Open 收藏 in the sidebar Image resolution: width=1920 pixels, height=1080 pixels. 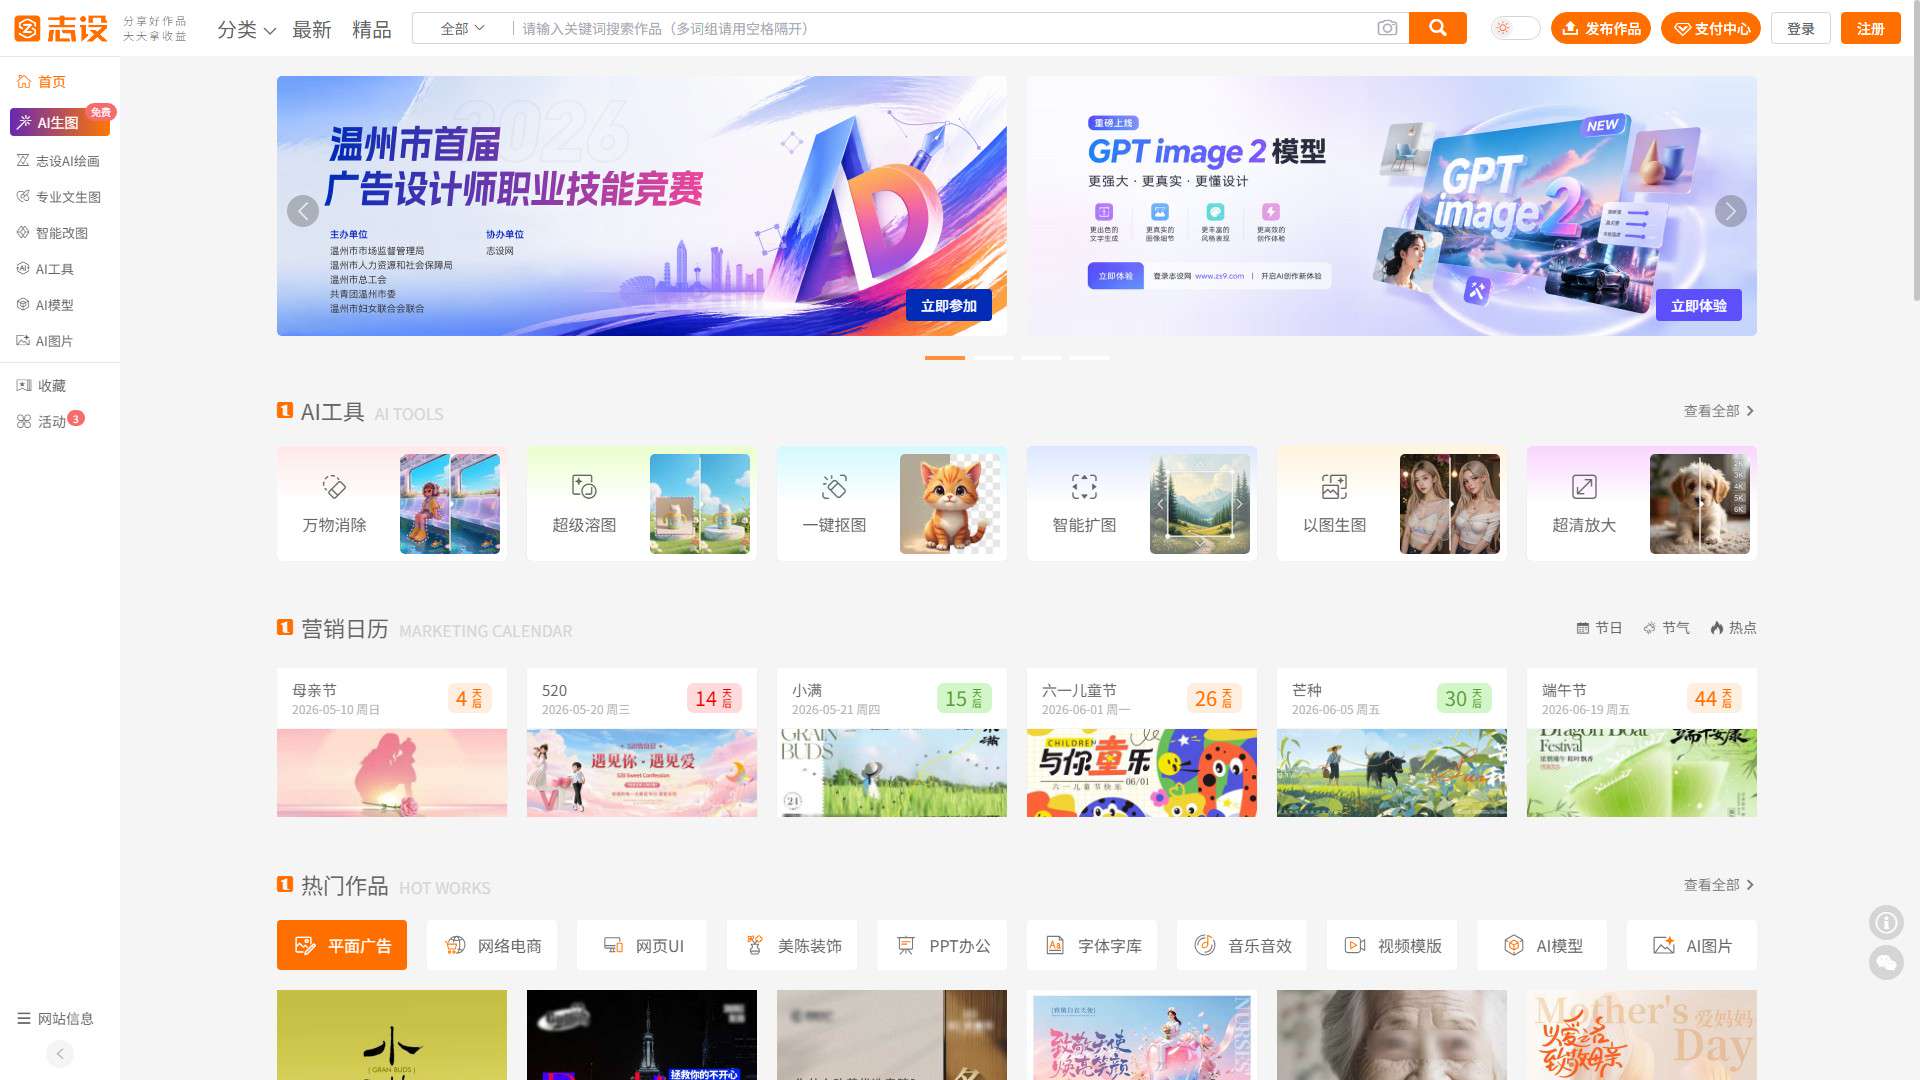41,385
